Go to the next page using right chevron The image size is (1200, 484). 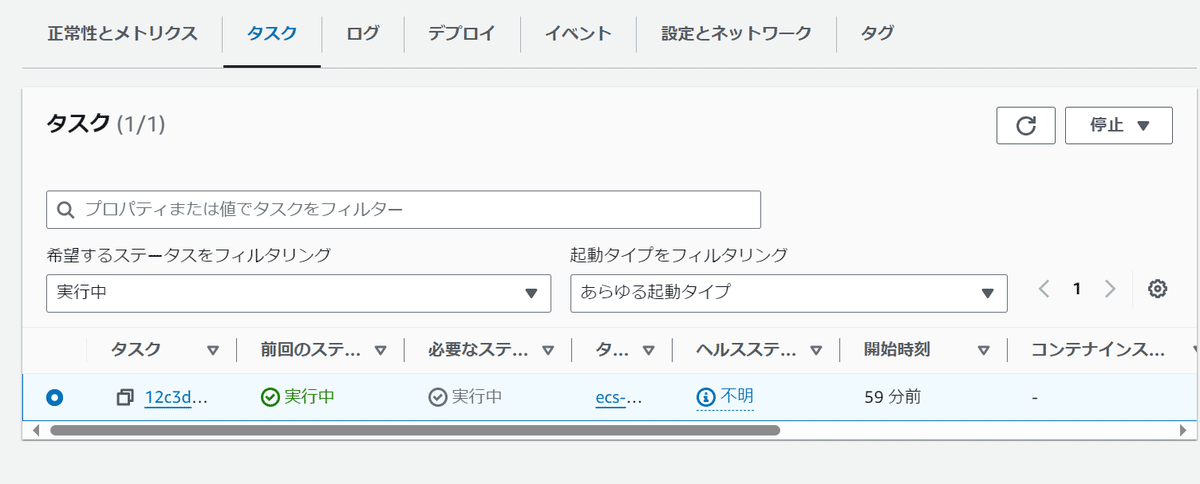tap(1109, 289)
